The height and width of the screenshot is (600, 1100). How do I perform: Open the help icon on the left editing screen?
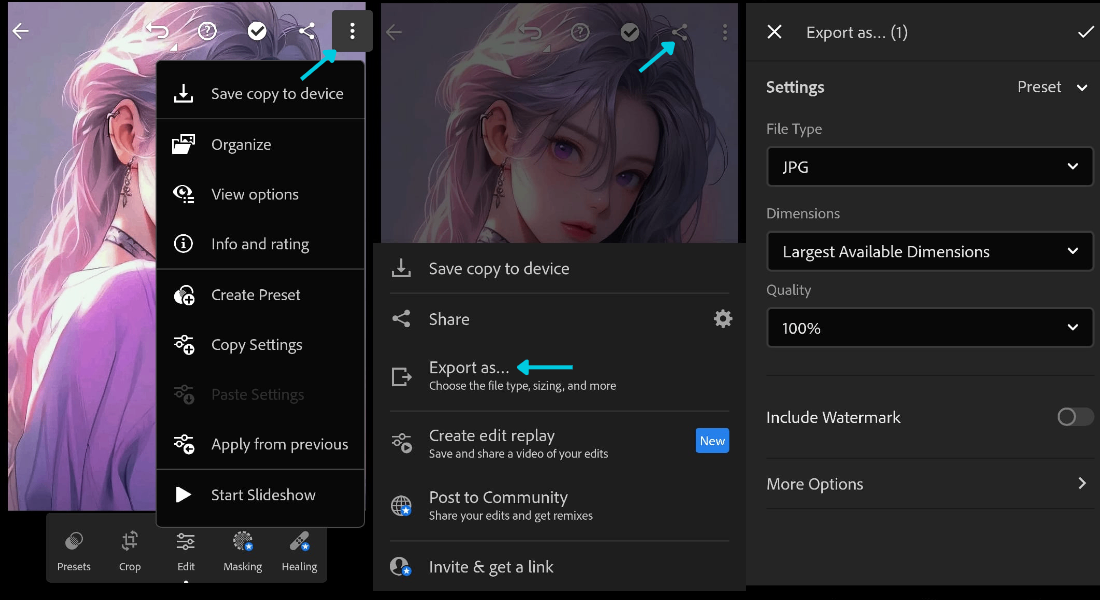(208, 31)
